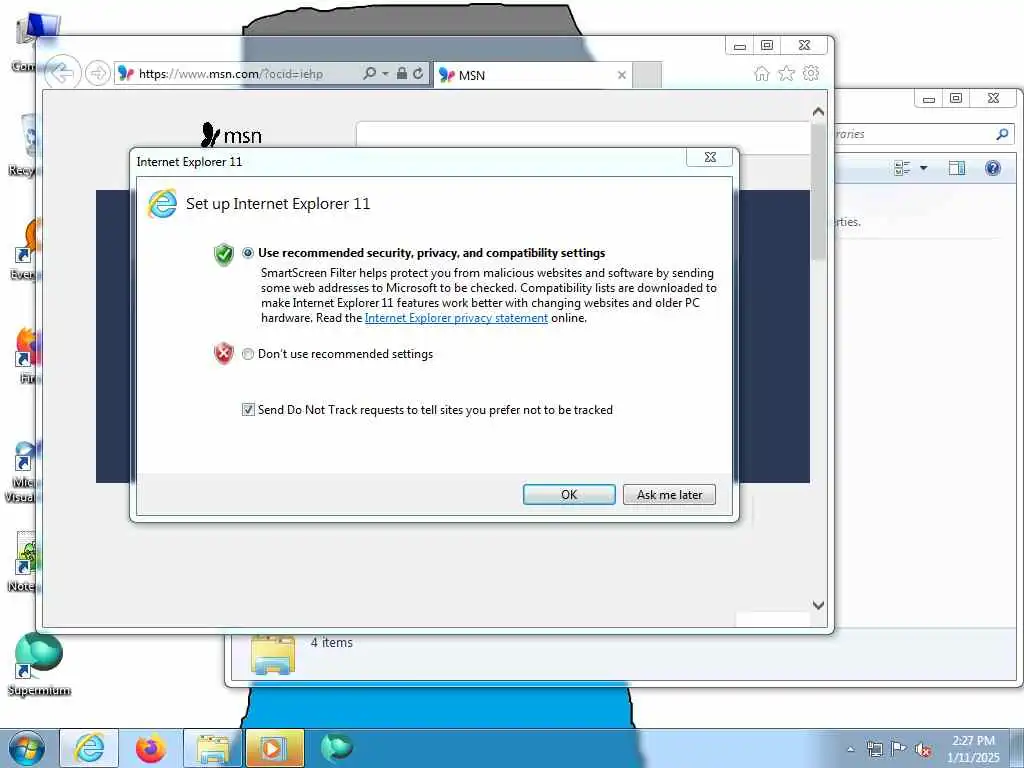The width and height of the screenshot is (1024, 768).
Task: Click the IE vertical scrollbar thumb
Action: point(818,191)
